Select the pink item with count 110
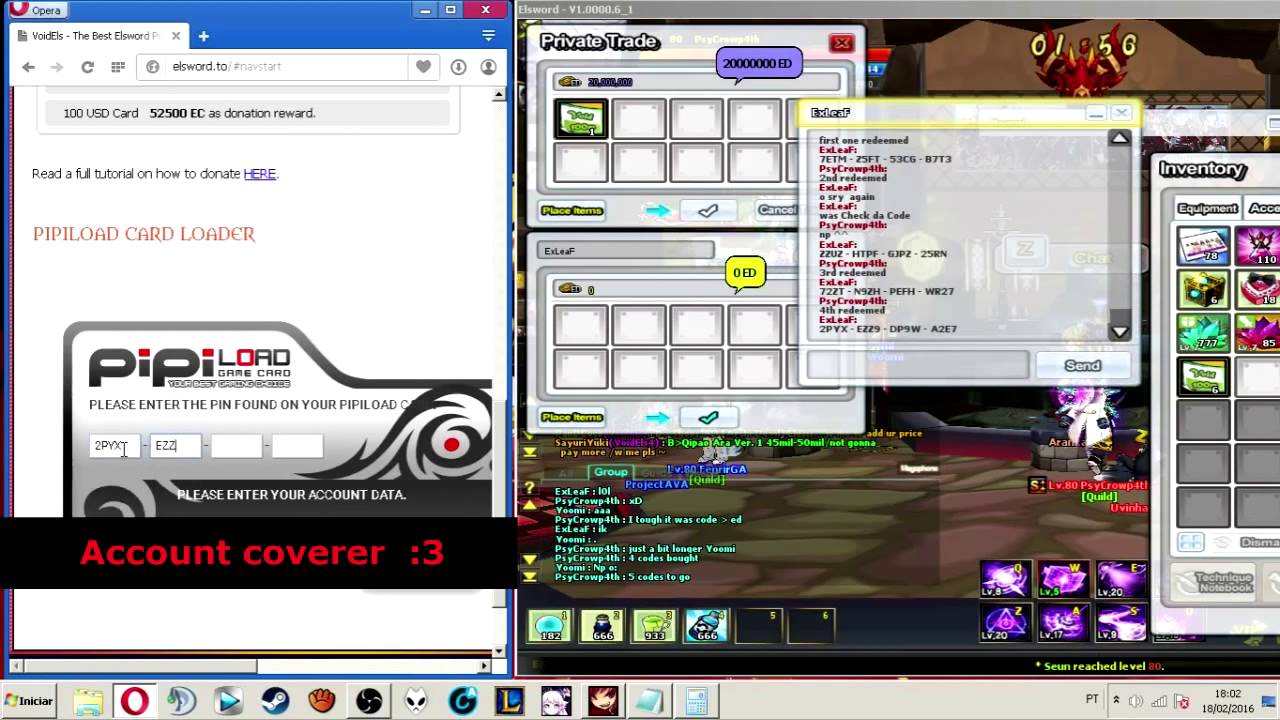The width and height of the screenshot is (1280, 720). [x=1259, y=245]
